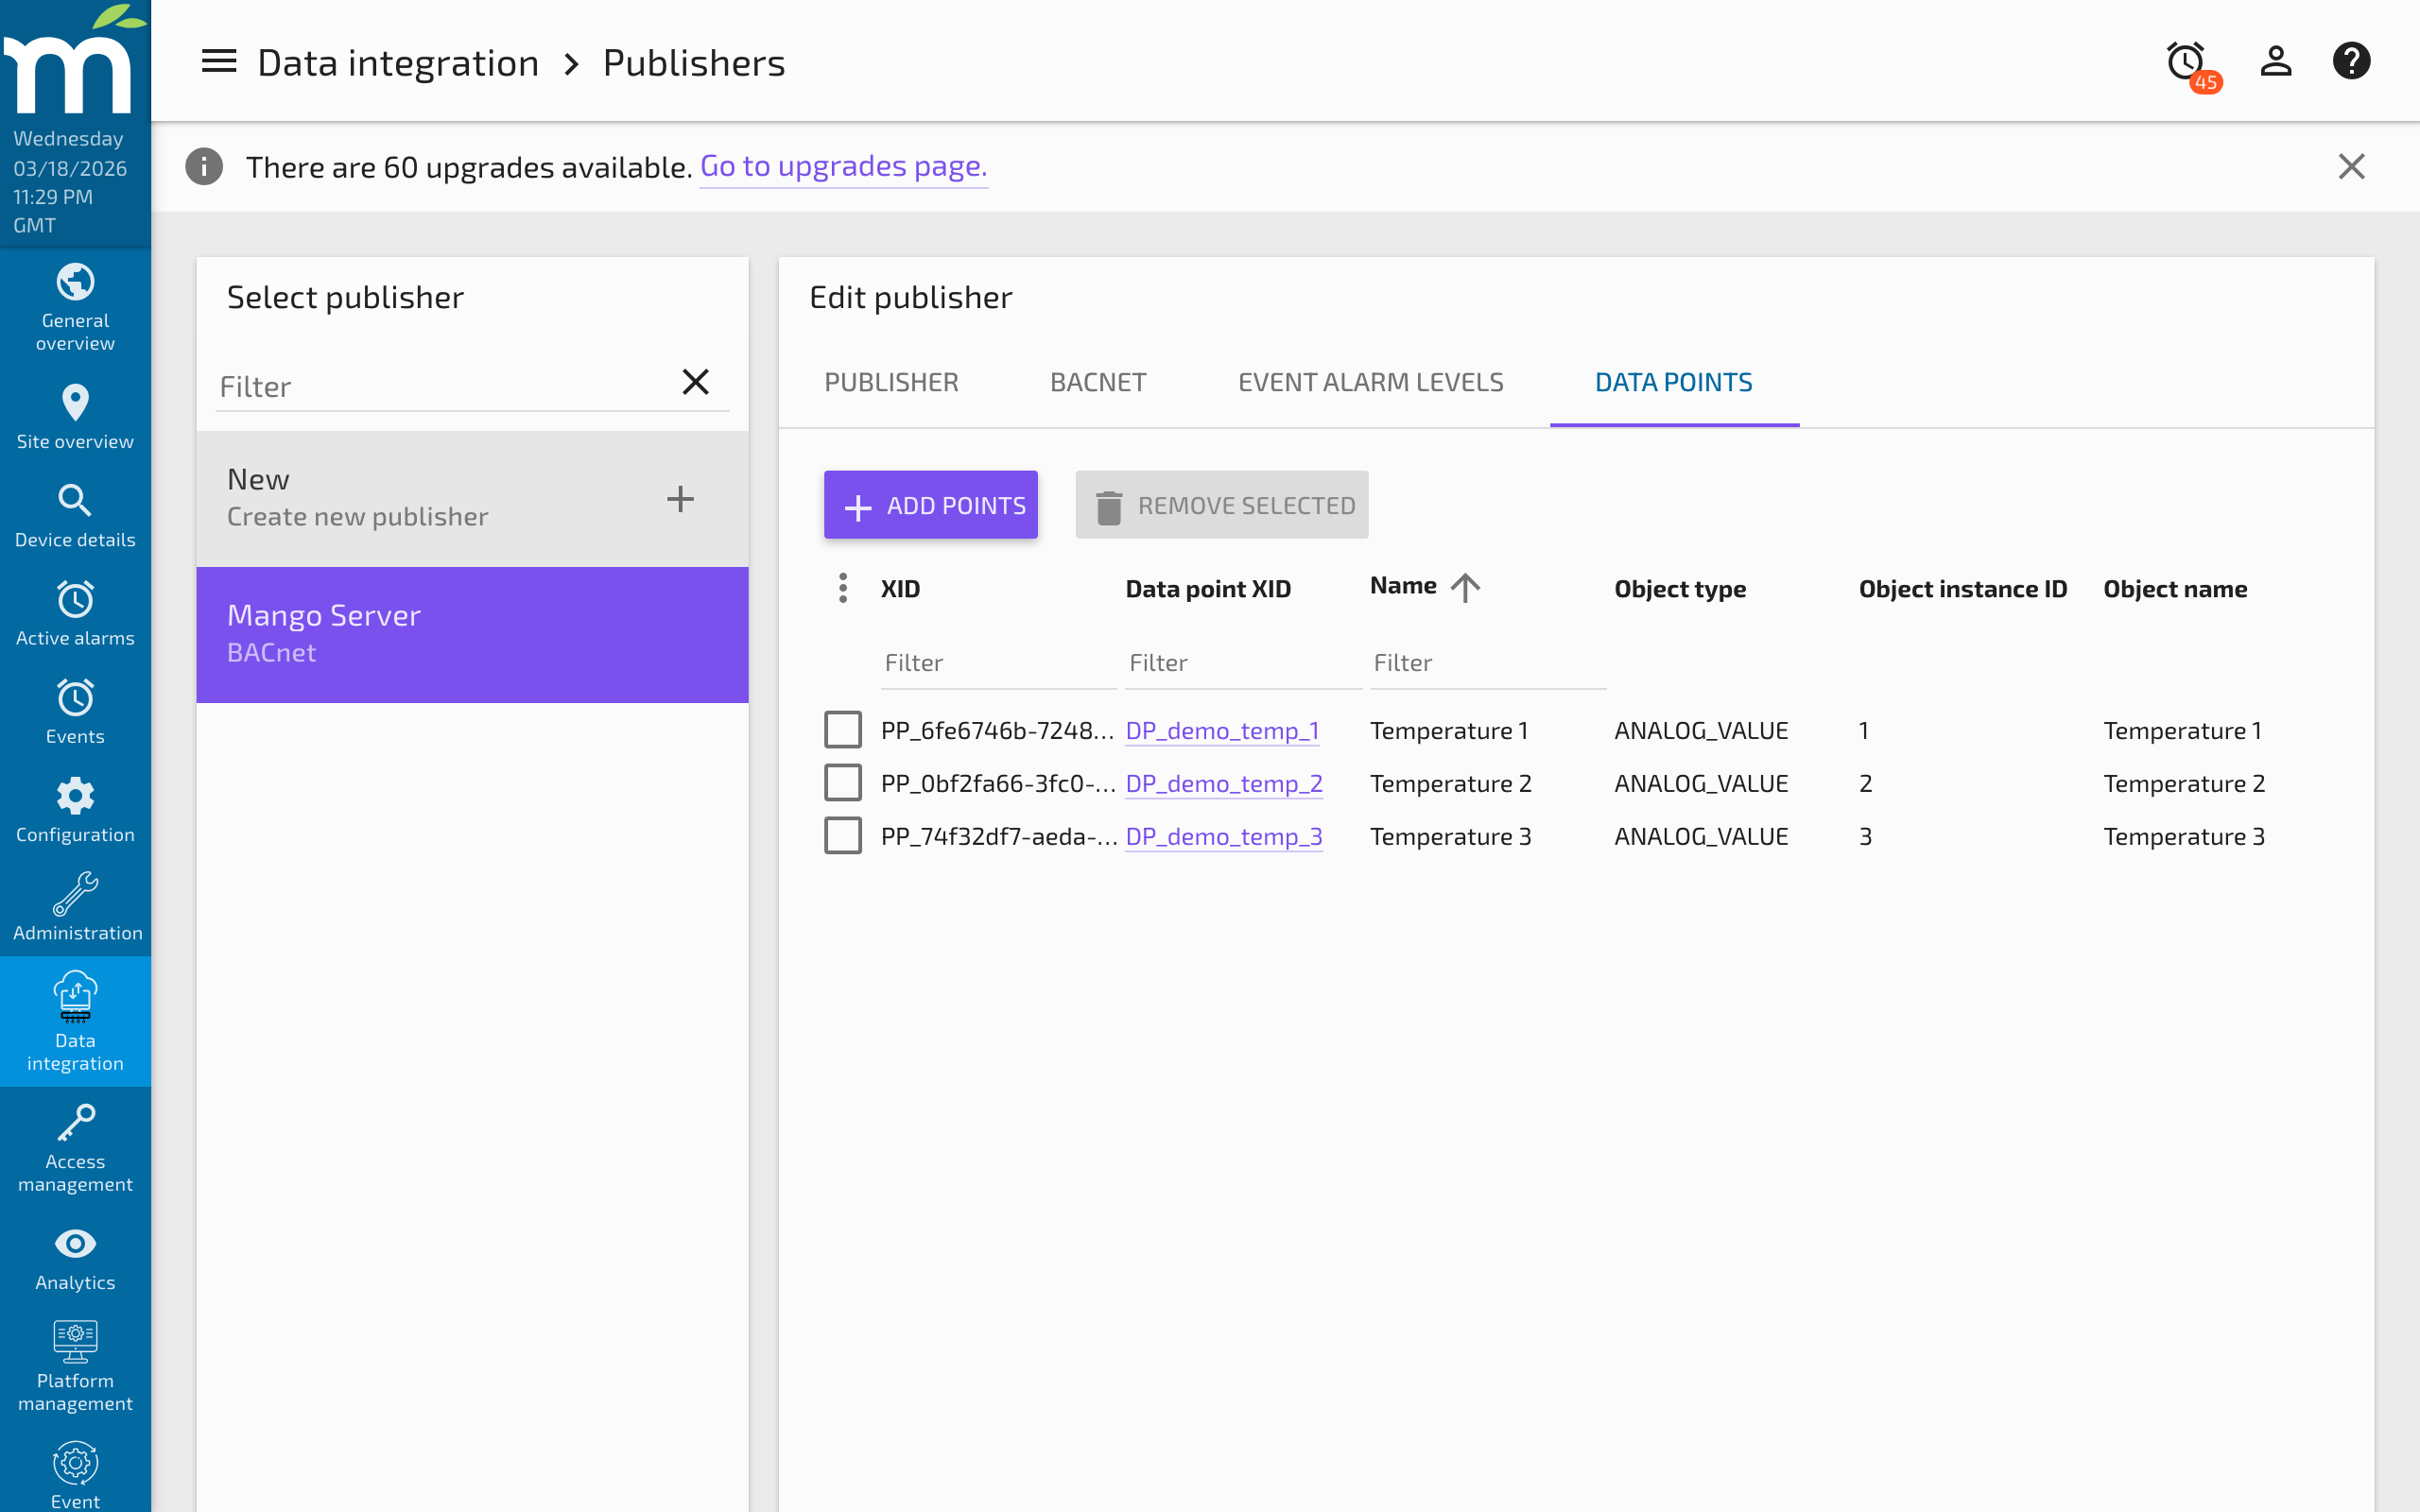Open General overview in sidebar
This screenshot has height=1512, width=2420.
pos(75,307)
